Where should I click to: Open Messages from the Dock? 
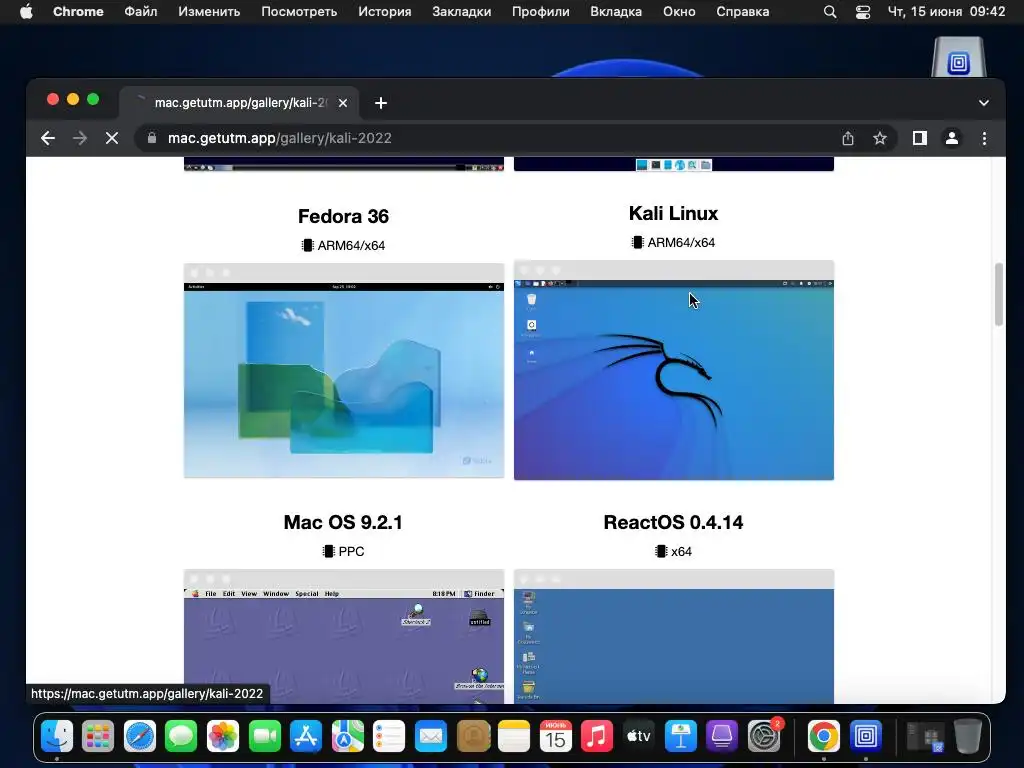(181, 737)
